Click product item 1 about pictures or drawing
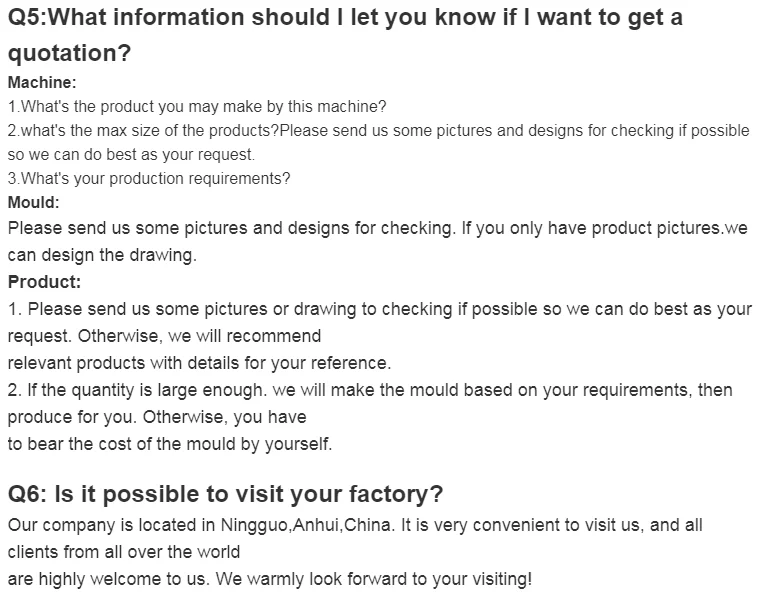The height and width of the screenshot is (602, 781). click(379, 309)
